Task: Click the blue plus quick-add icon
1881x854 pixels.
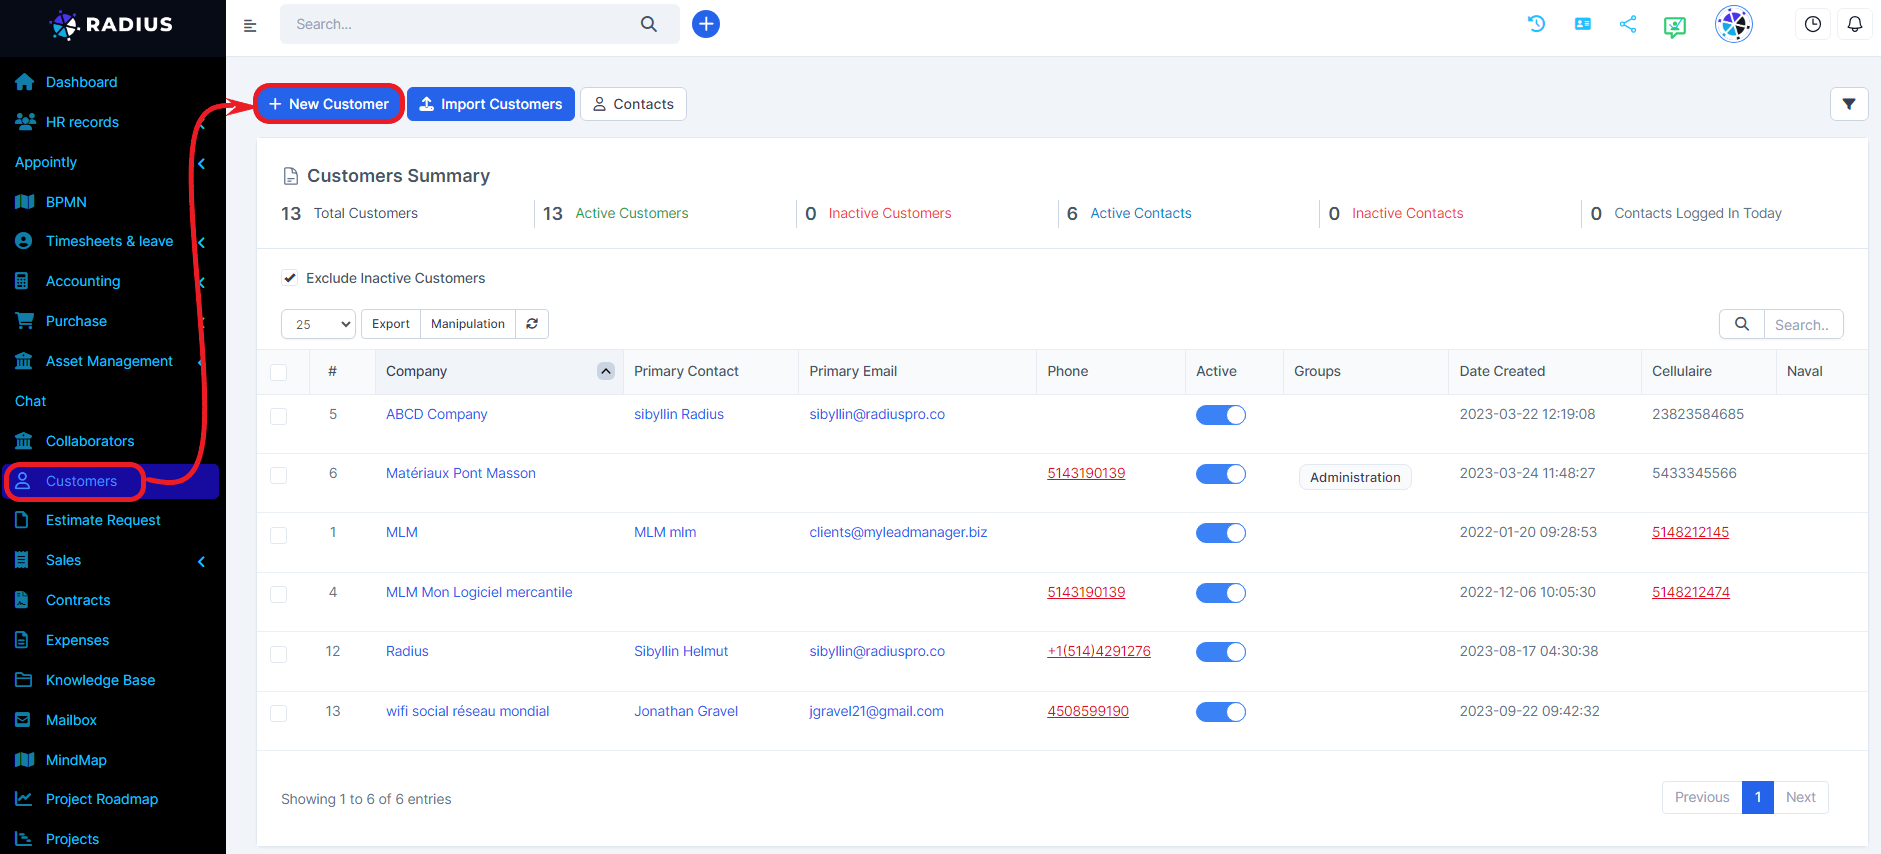Action: [x=706, y=24]
